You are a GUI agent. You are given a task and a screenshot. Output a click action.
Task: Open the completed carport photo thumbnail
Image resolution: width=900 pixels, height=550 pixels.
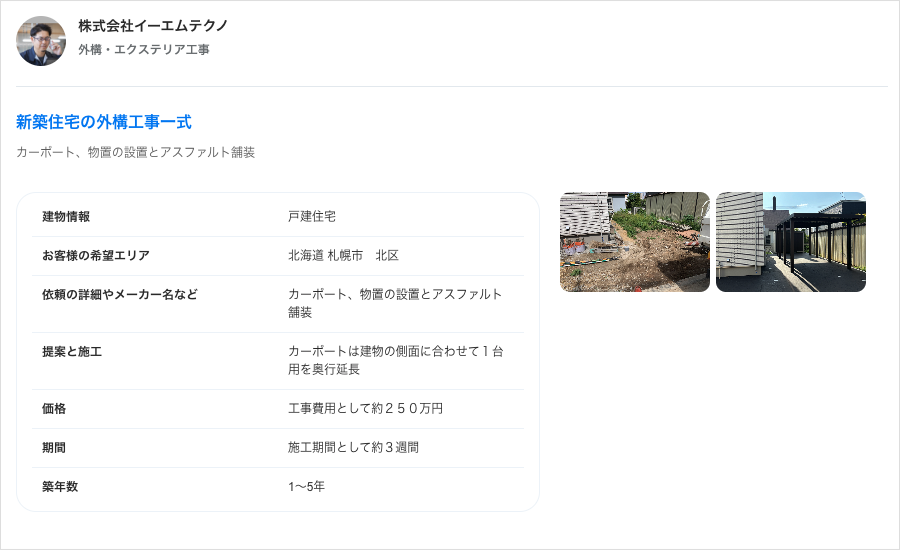pyautogui.click(x=790, y=242)
